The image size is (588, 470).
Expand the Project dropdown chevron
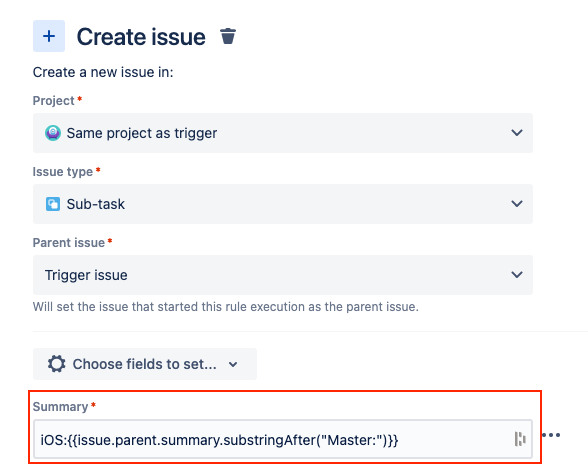coord(517,133)
